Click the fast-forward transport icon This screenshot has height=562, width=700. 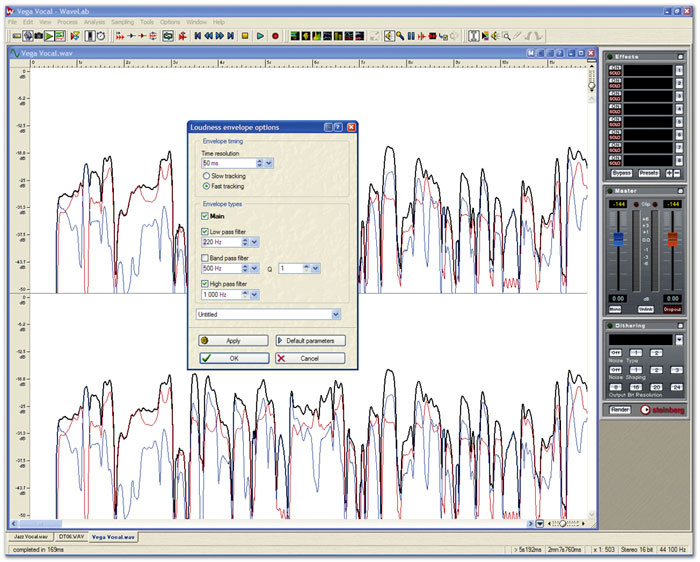(x=219, y=36)
